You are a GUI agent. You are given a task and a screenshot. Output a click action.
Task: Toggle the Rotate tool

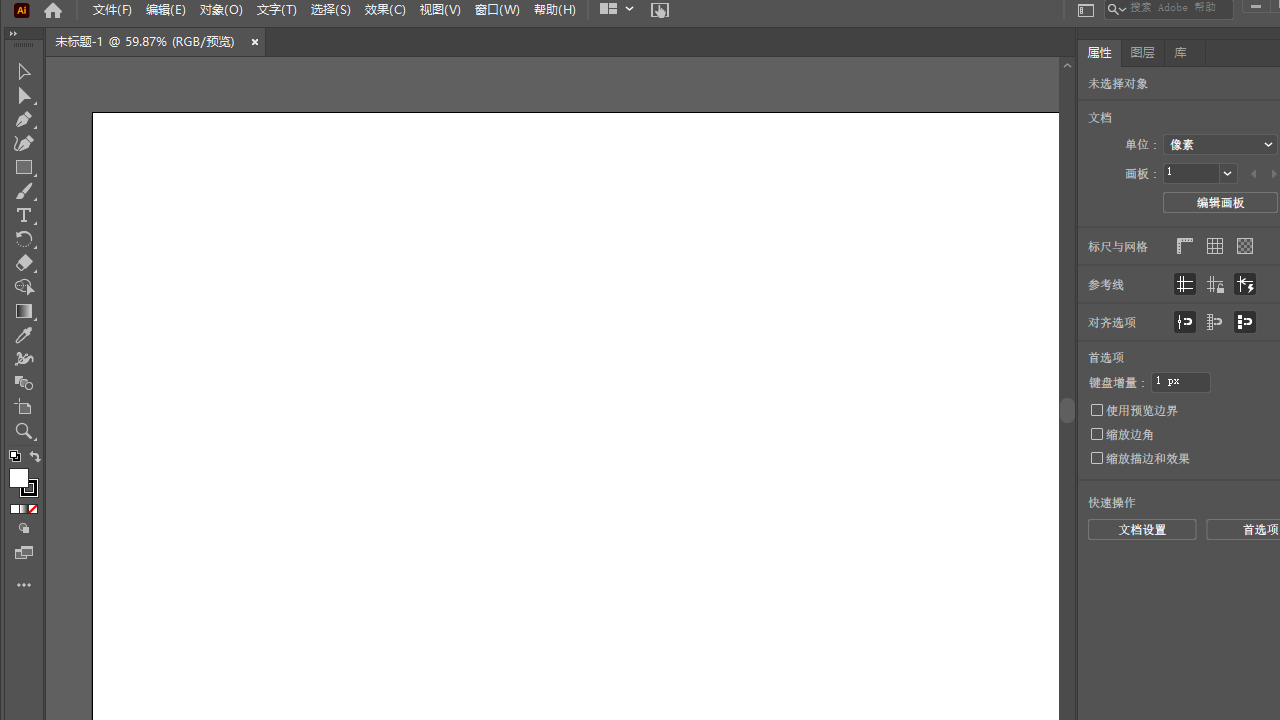(x=24, y=239)
